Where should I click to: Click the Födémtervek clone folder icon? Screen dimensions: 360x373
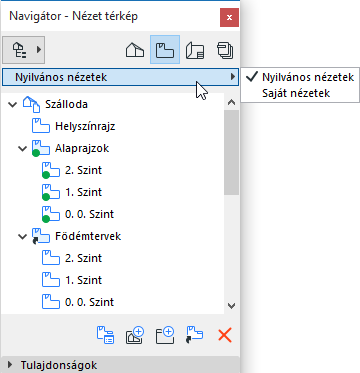pos(41,236)
